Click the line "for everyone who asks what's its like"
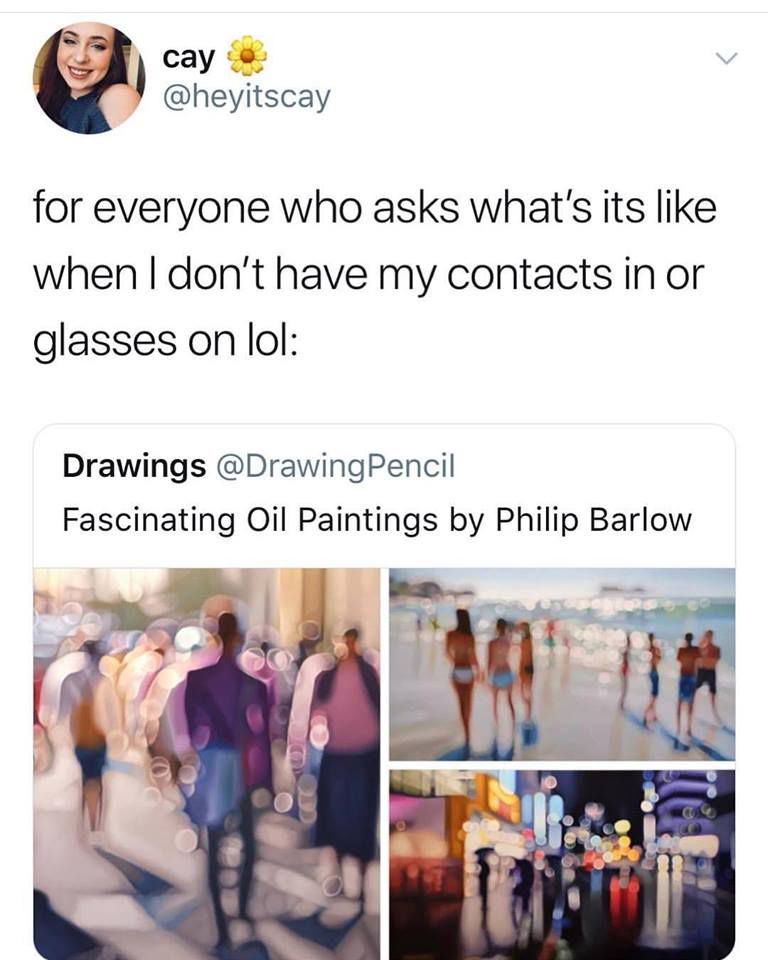 tap(374, 208)
